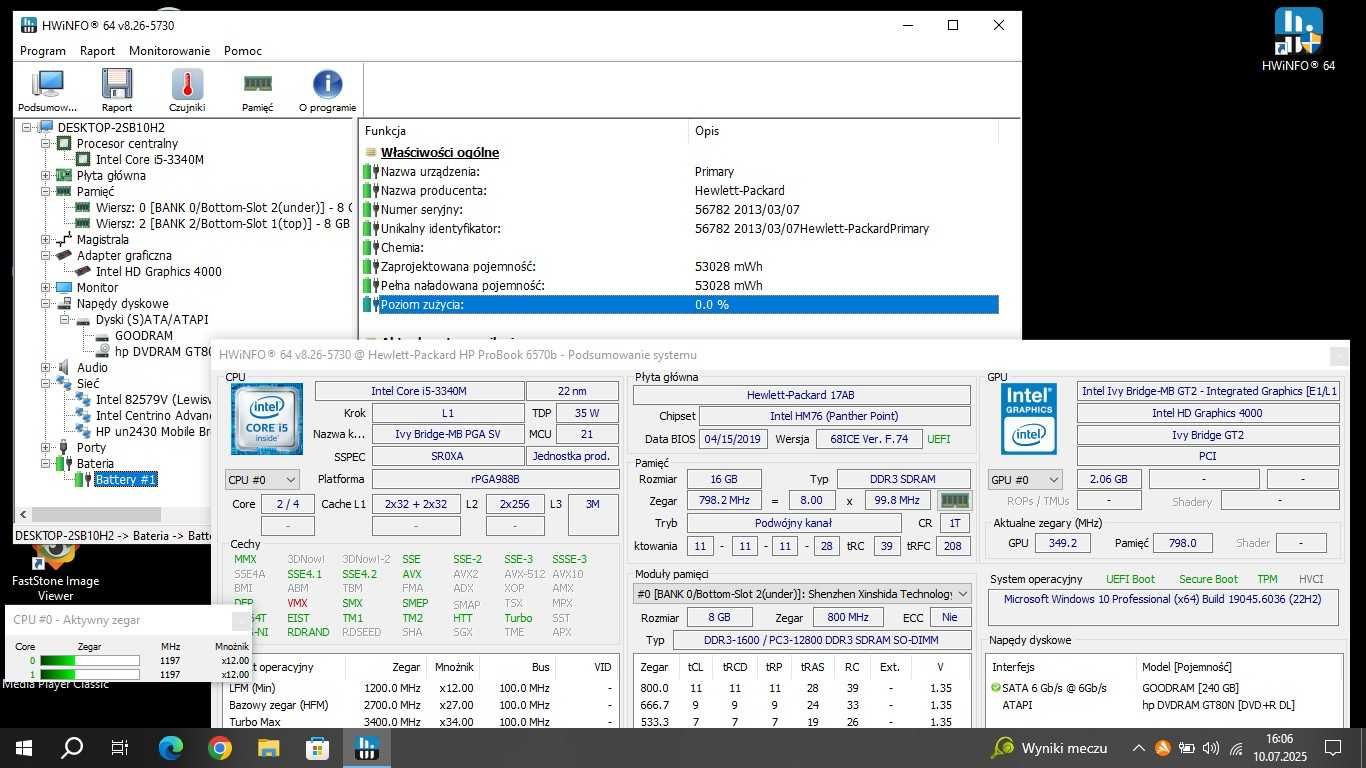Open the Raport menu

(x=97, y=51)
